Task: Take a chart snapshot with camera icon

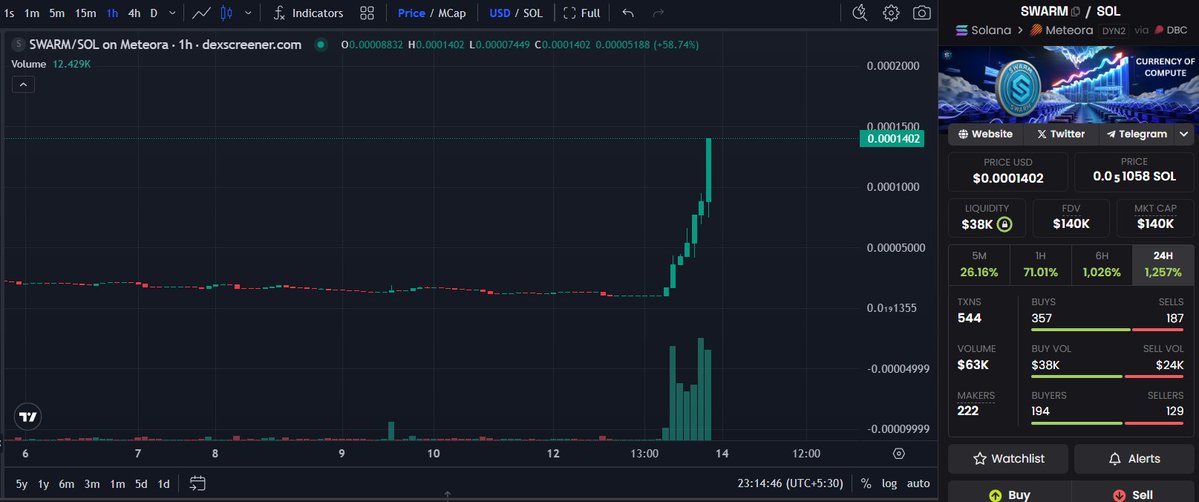Action: [922, 13]
